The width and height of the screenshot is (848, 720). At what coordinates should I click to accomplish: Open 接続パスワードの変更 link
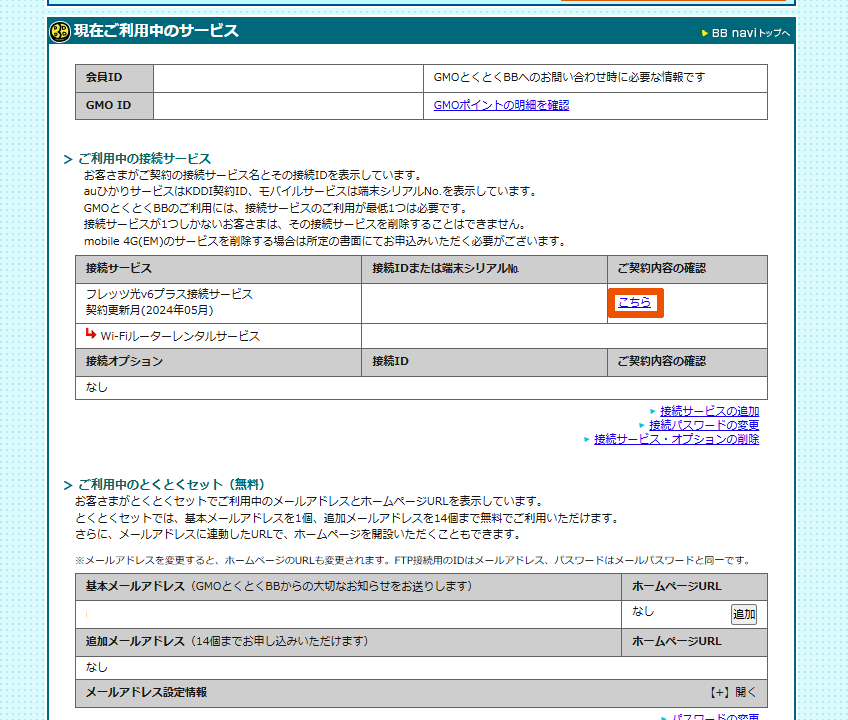[703, 425]
